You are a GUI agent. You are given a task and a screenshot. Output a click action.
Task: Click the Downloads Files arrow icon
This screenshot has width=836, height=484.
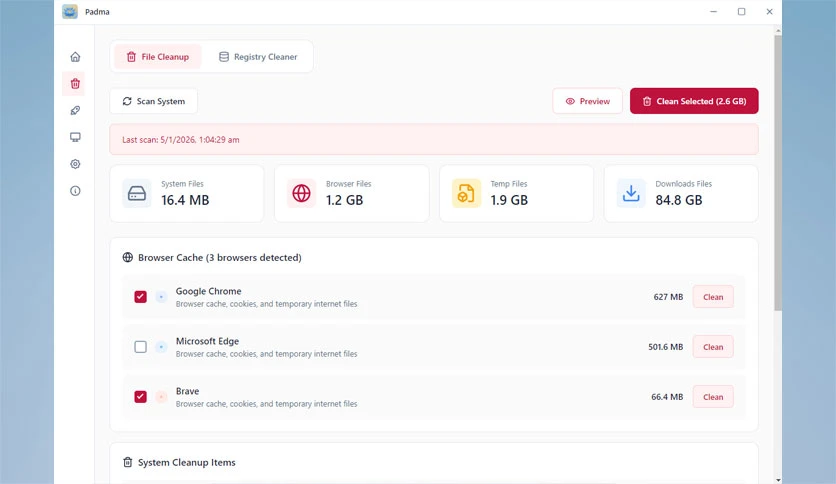631,193
